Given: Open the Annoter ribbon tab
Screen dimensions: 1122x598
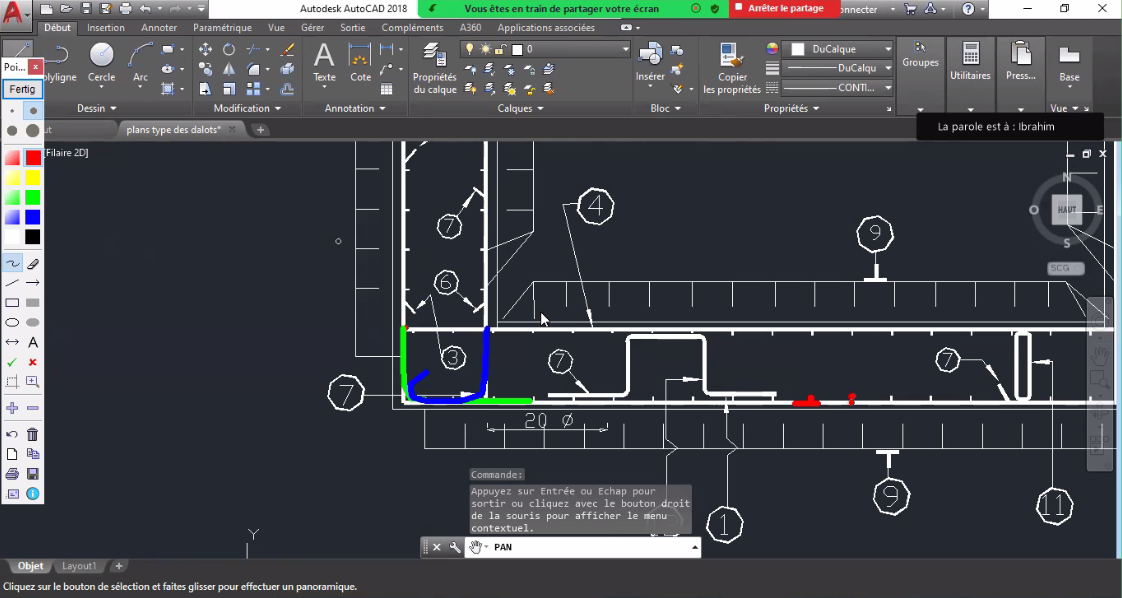Looking at the screenshot, I should pos(159,27).
